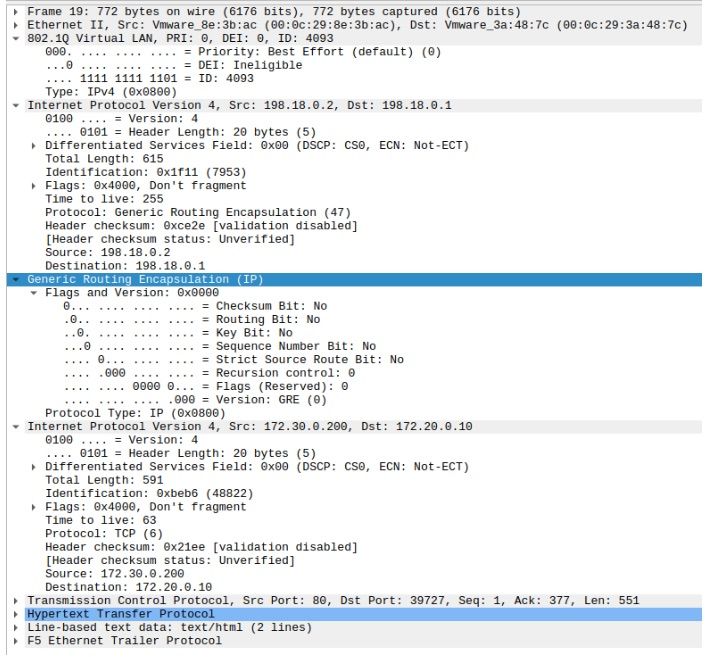Collapse the 802.1Q Virtual LAN node
The height and width of the screenshot is (657, 716).
point(16,38)
